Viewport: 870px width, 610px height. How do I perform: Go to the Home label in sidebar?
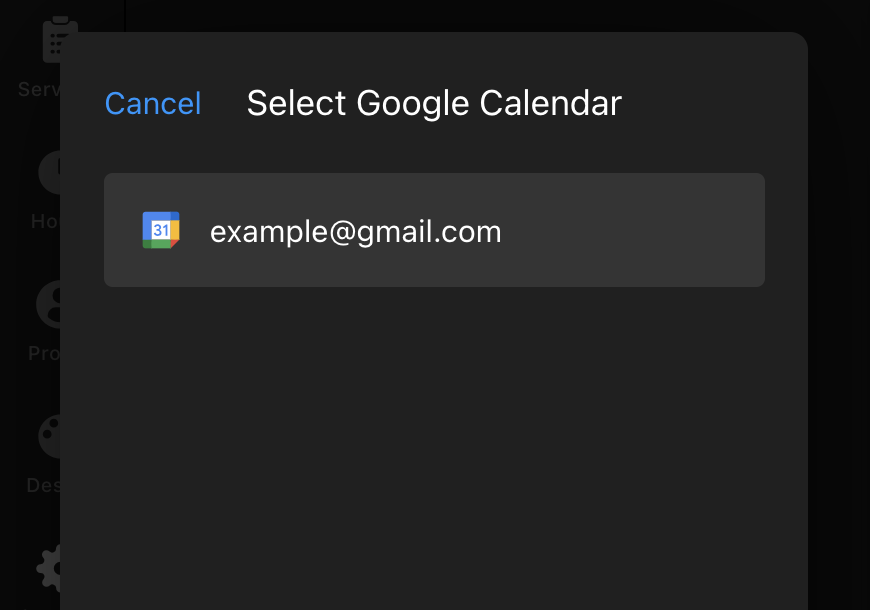[x=45, y=221]
